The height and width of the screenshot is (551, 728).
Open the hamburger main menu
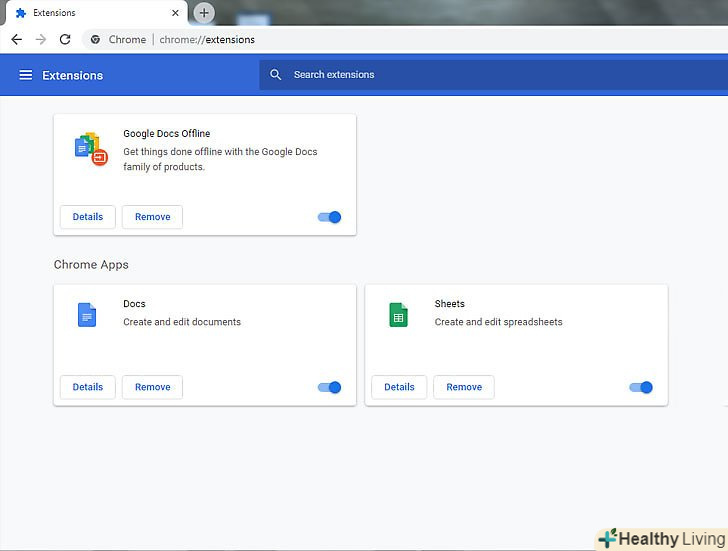coord(26,75)
